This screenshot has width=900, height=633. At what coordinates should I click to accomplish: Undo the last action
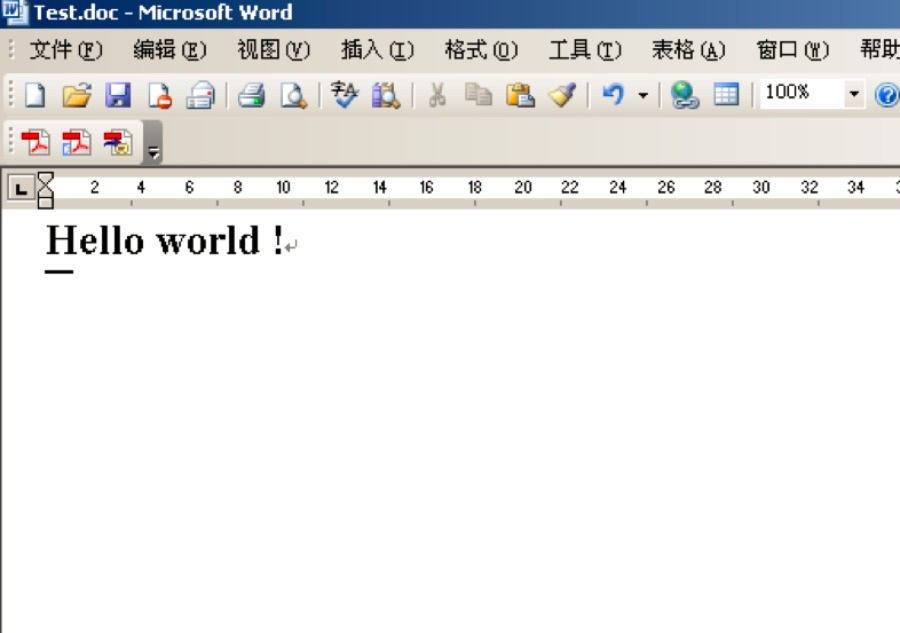[613, 94]
